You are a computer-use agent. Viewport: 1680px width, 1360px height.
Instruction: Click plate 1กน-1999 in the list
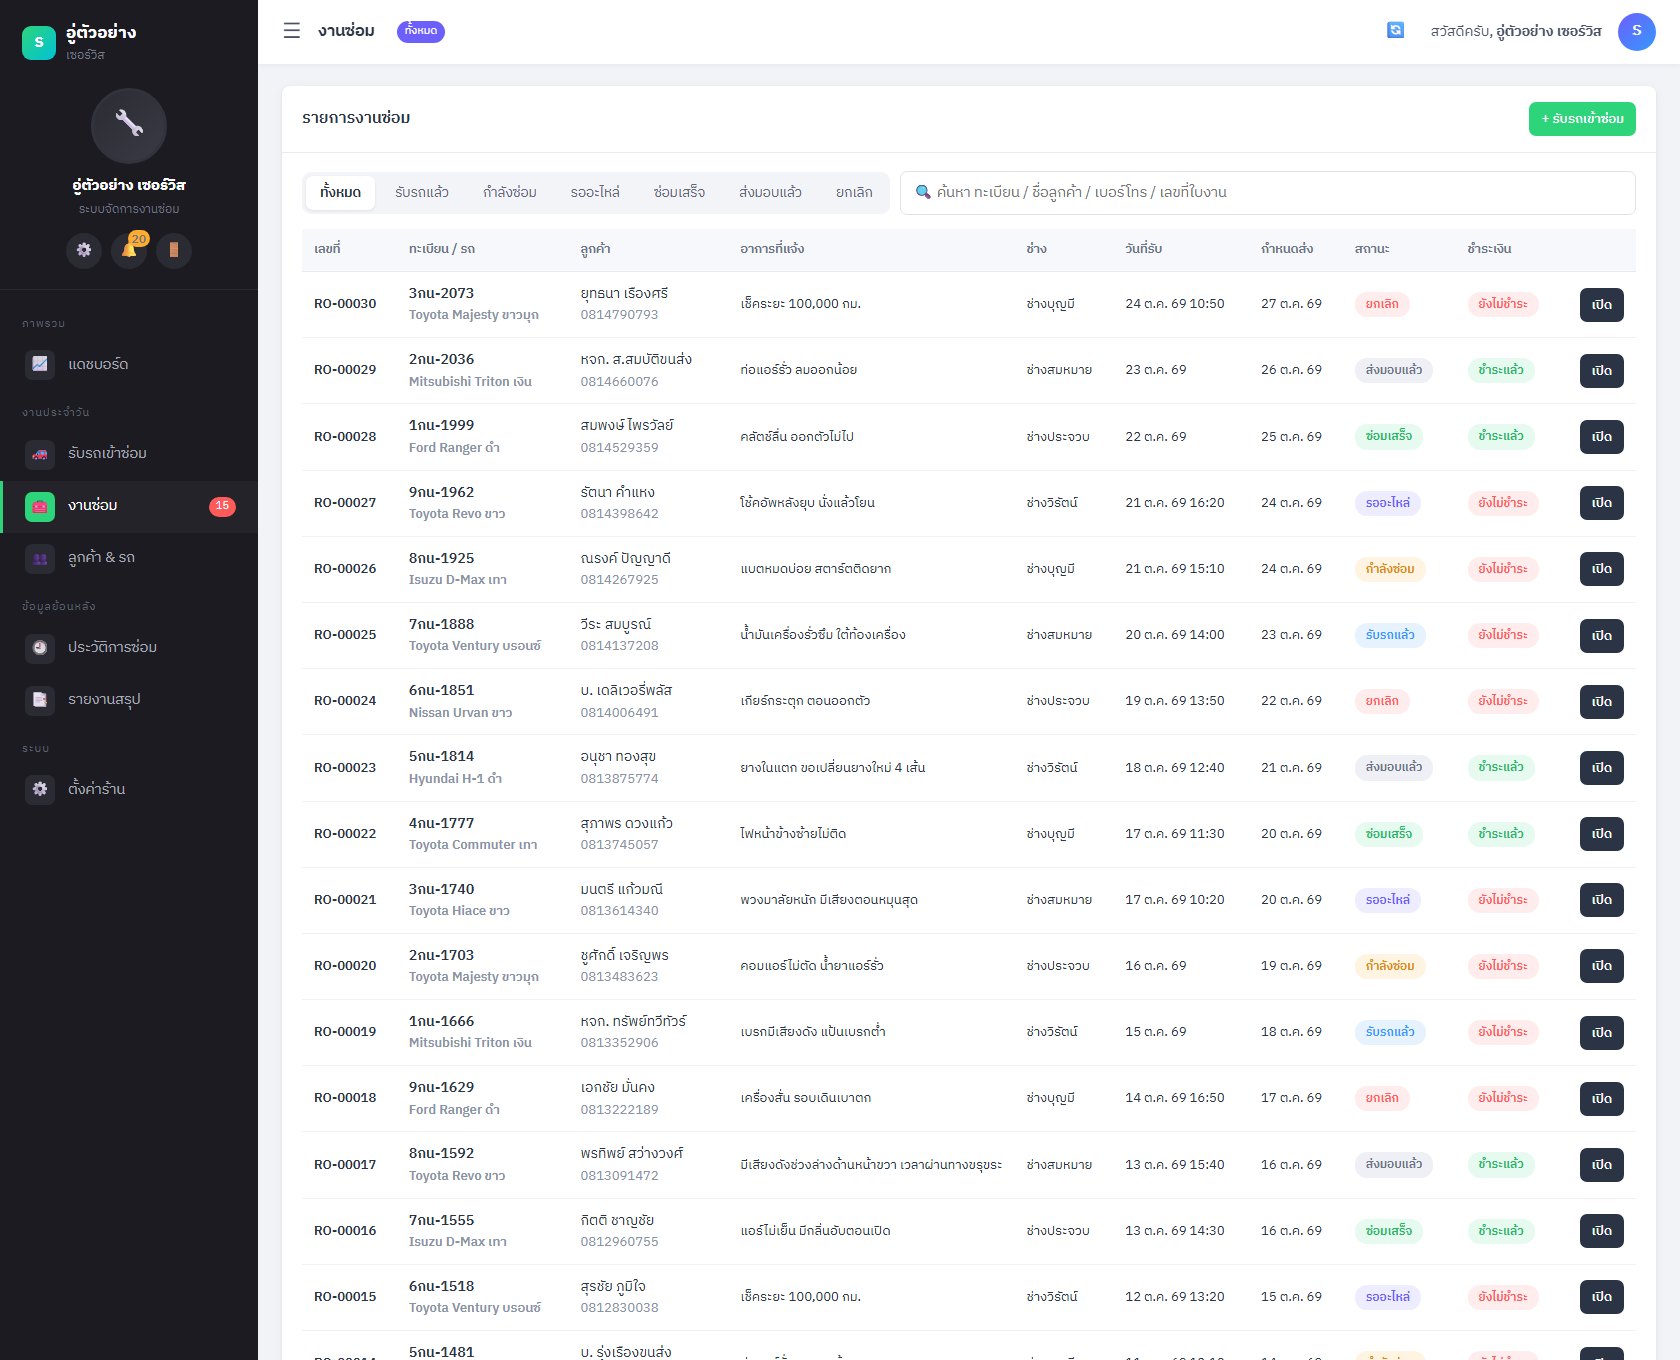pos(441,425)
